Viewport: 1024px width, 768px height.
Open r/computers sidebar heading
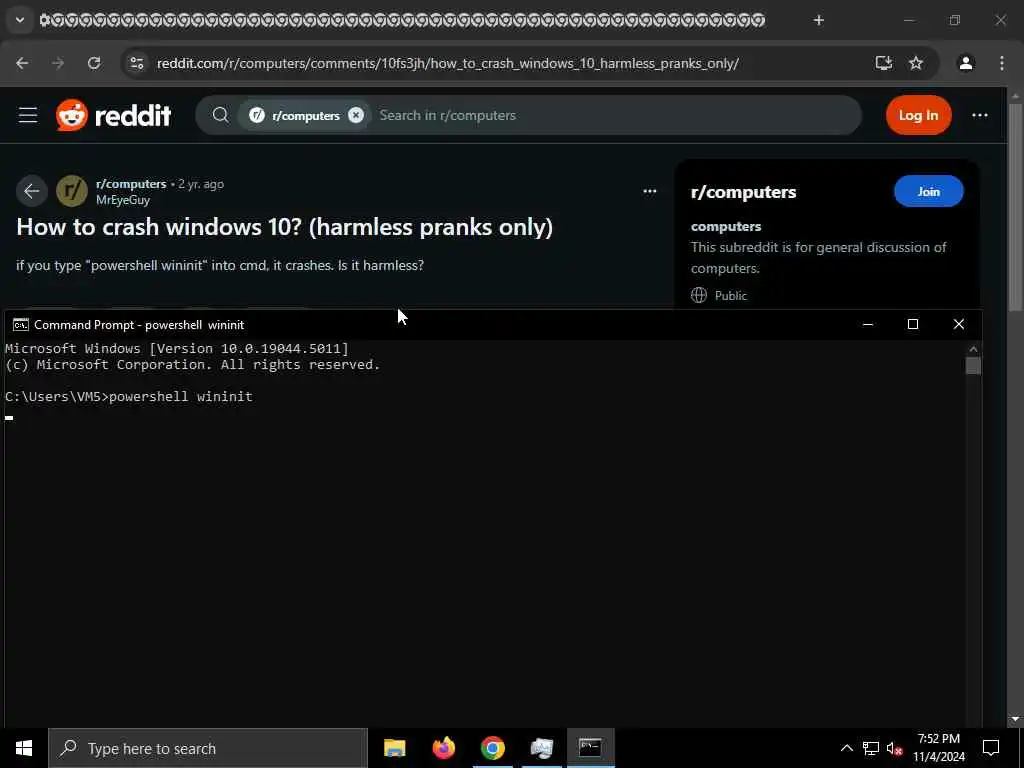743,192
